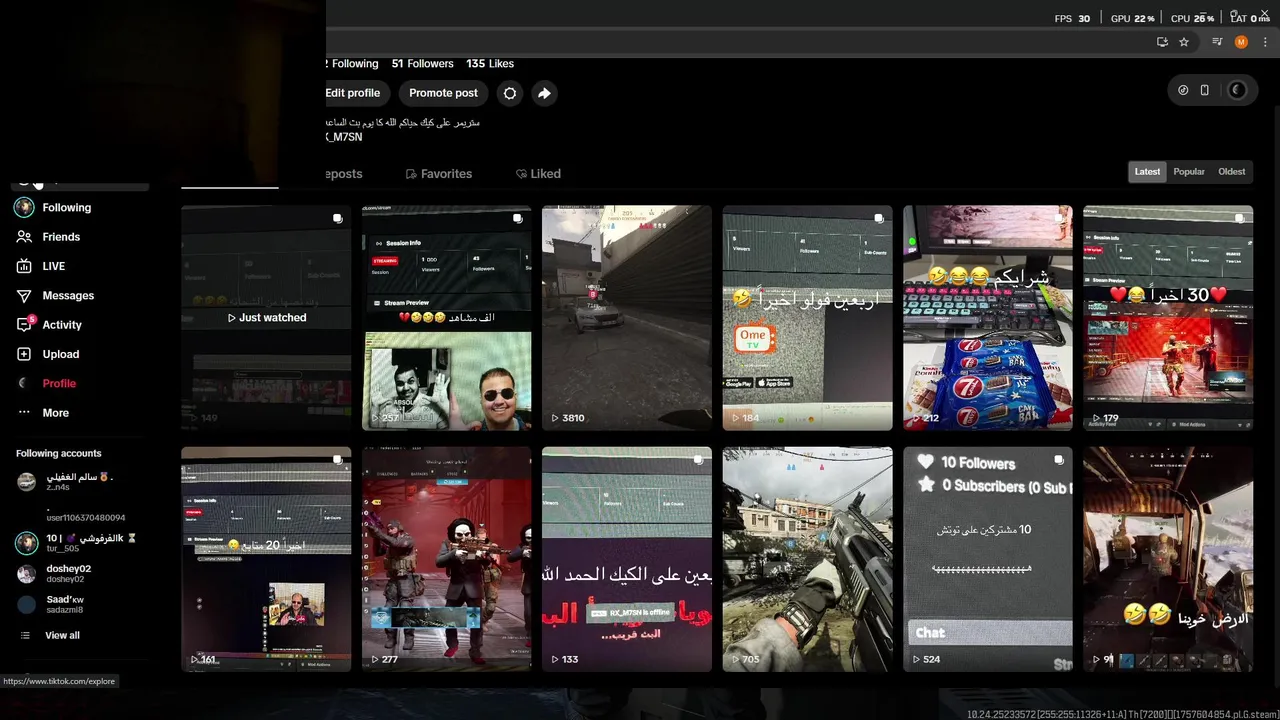Open snacks keyboard video with 212 views
The width and height of the screenshot is (1280, 720).
[x=988, y=318]
